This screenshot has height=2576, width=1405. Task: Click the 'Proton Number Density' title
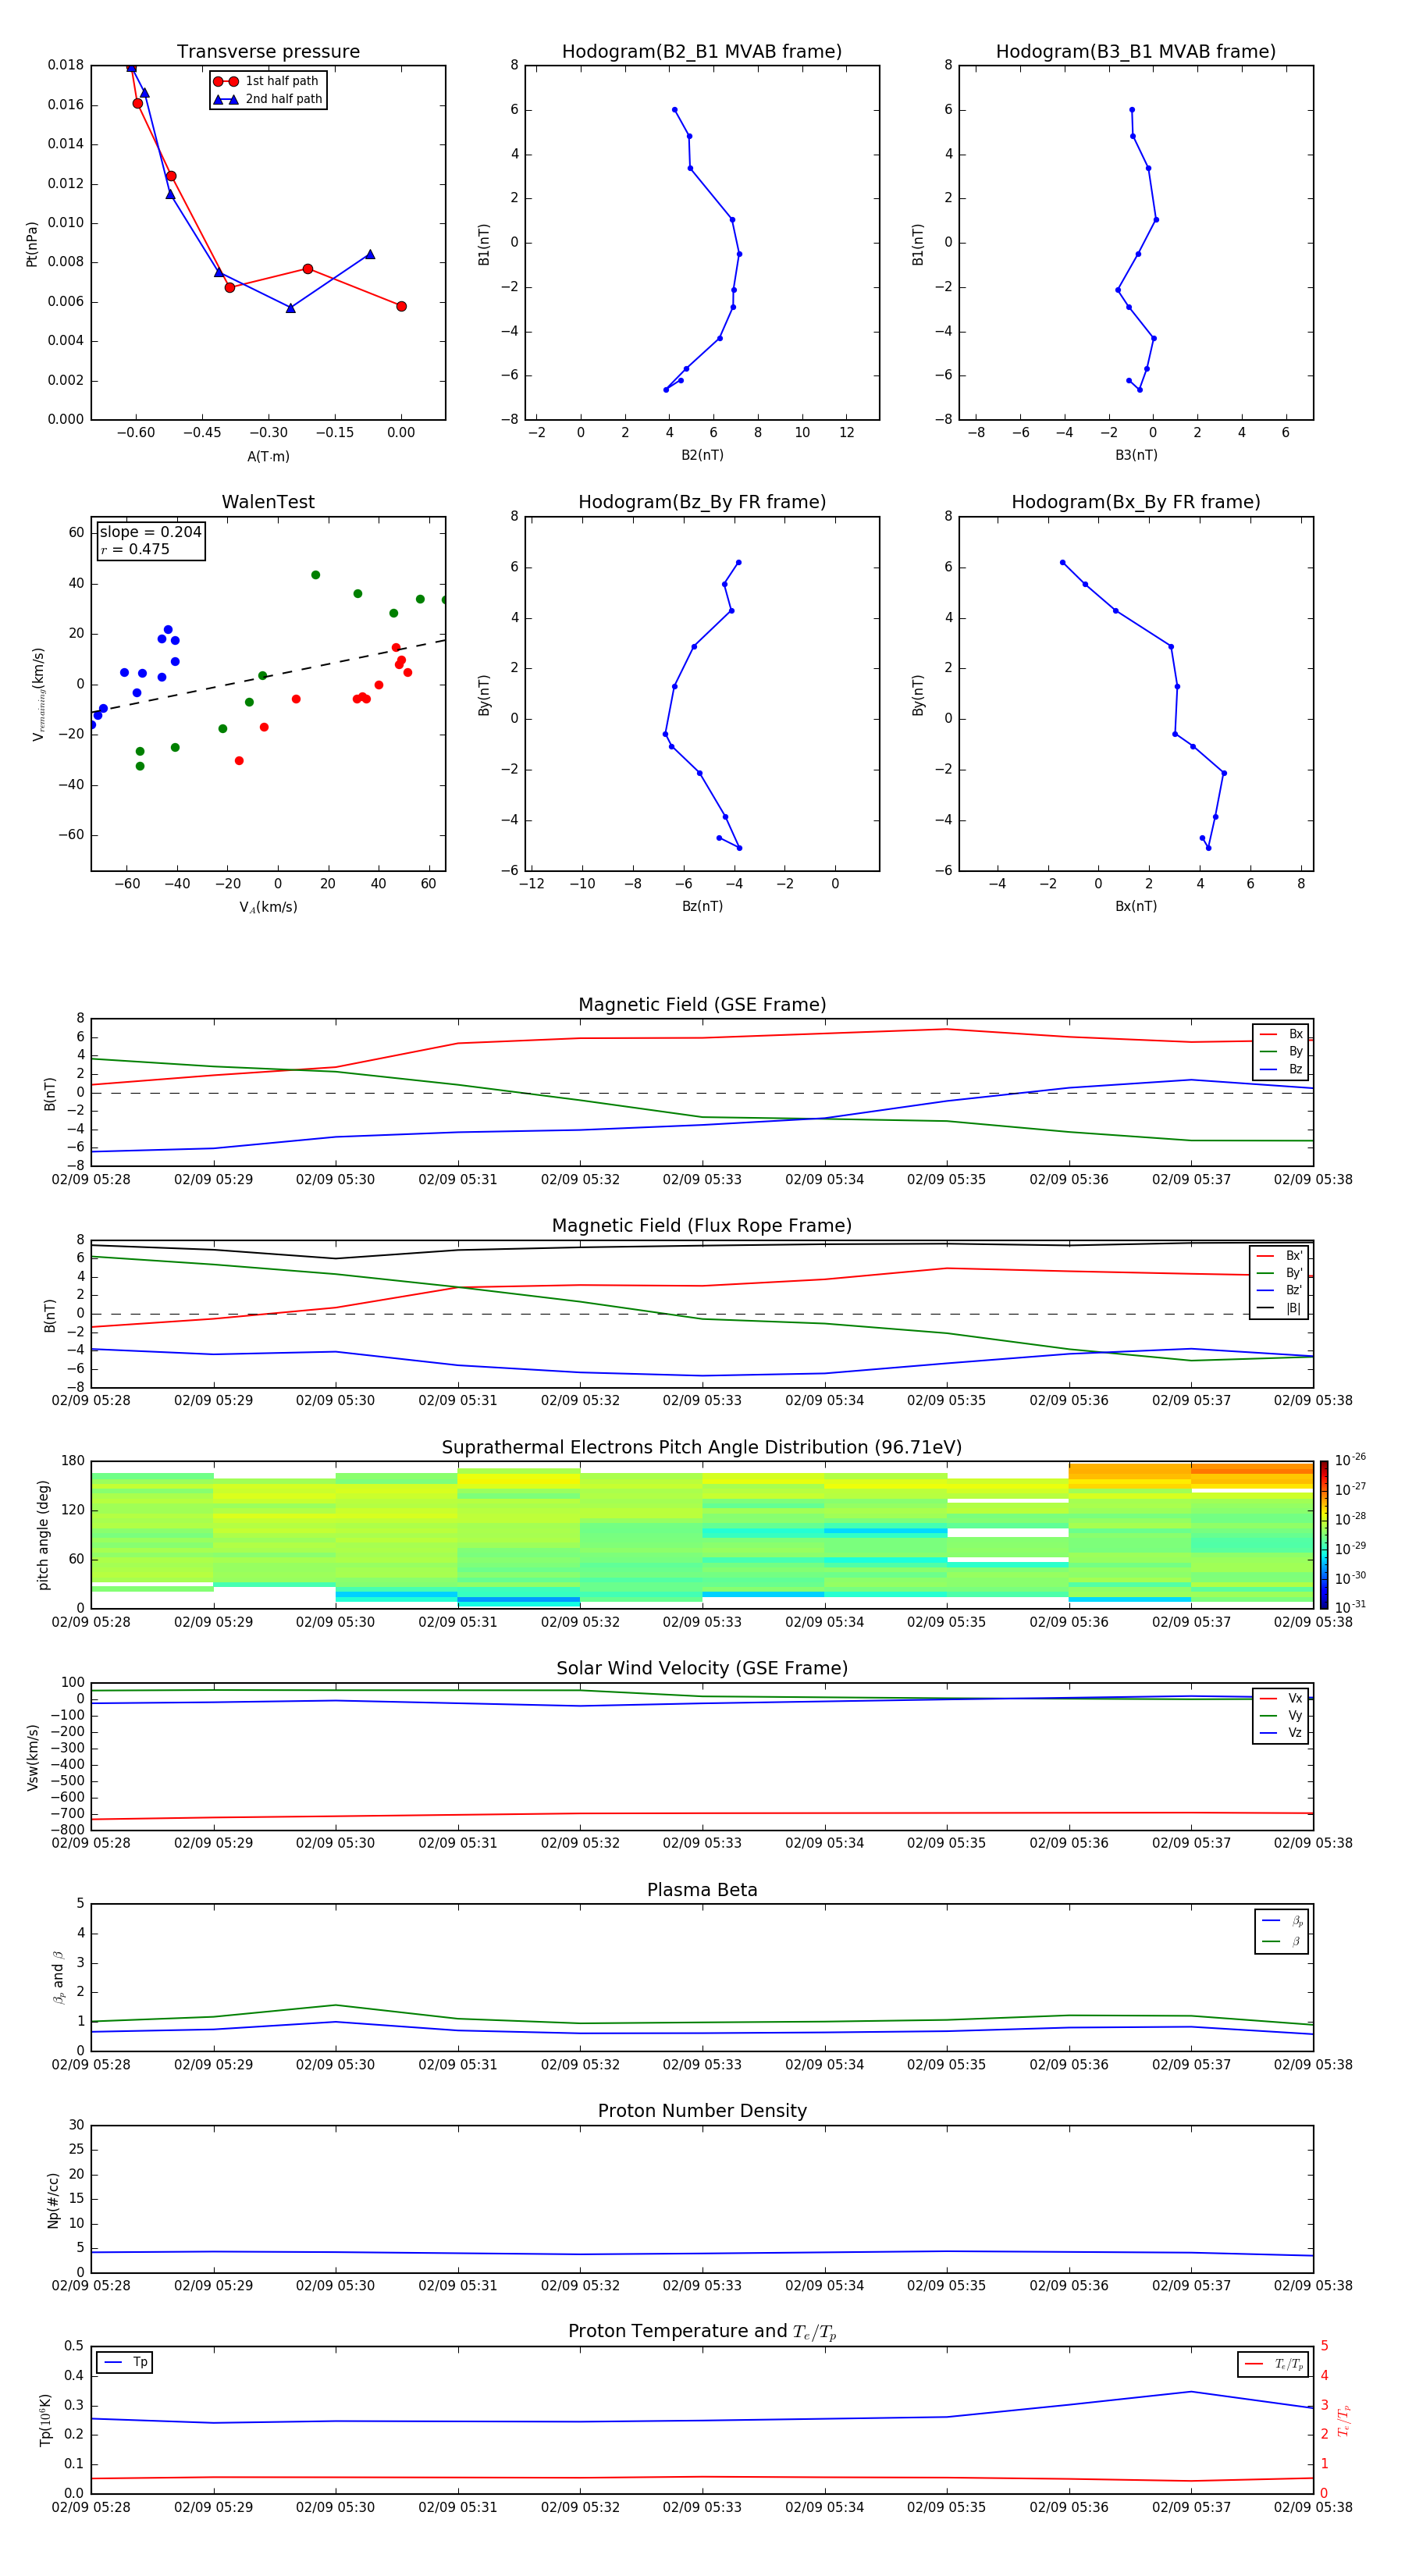pos(702,2111)
